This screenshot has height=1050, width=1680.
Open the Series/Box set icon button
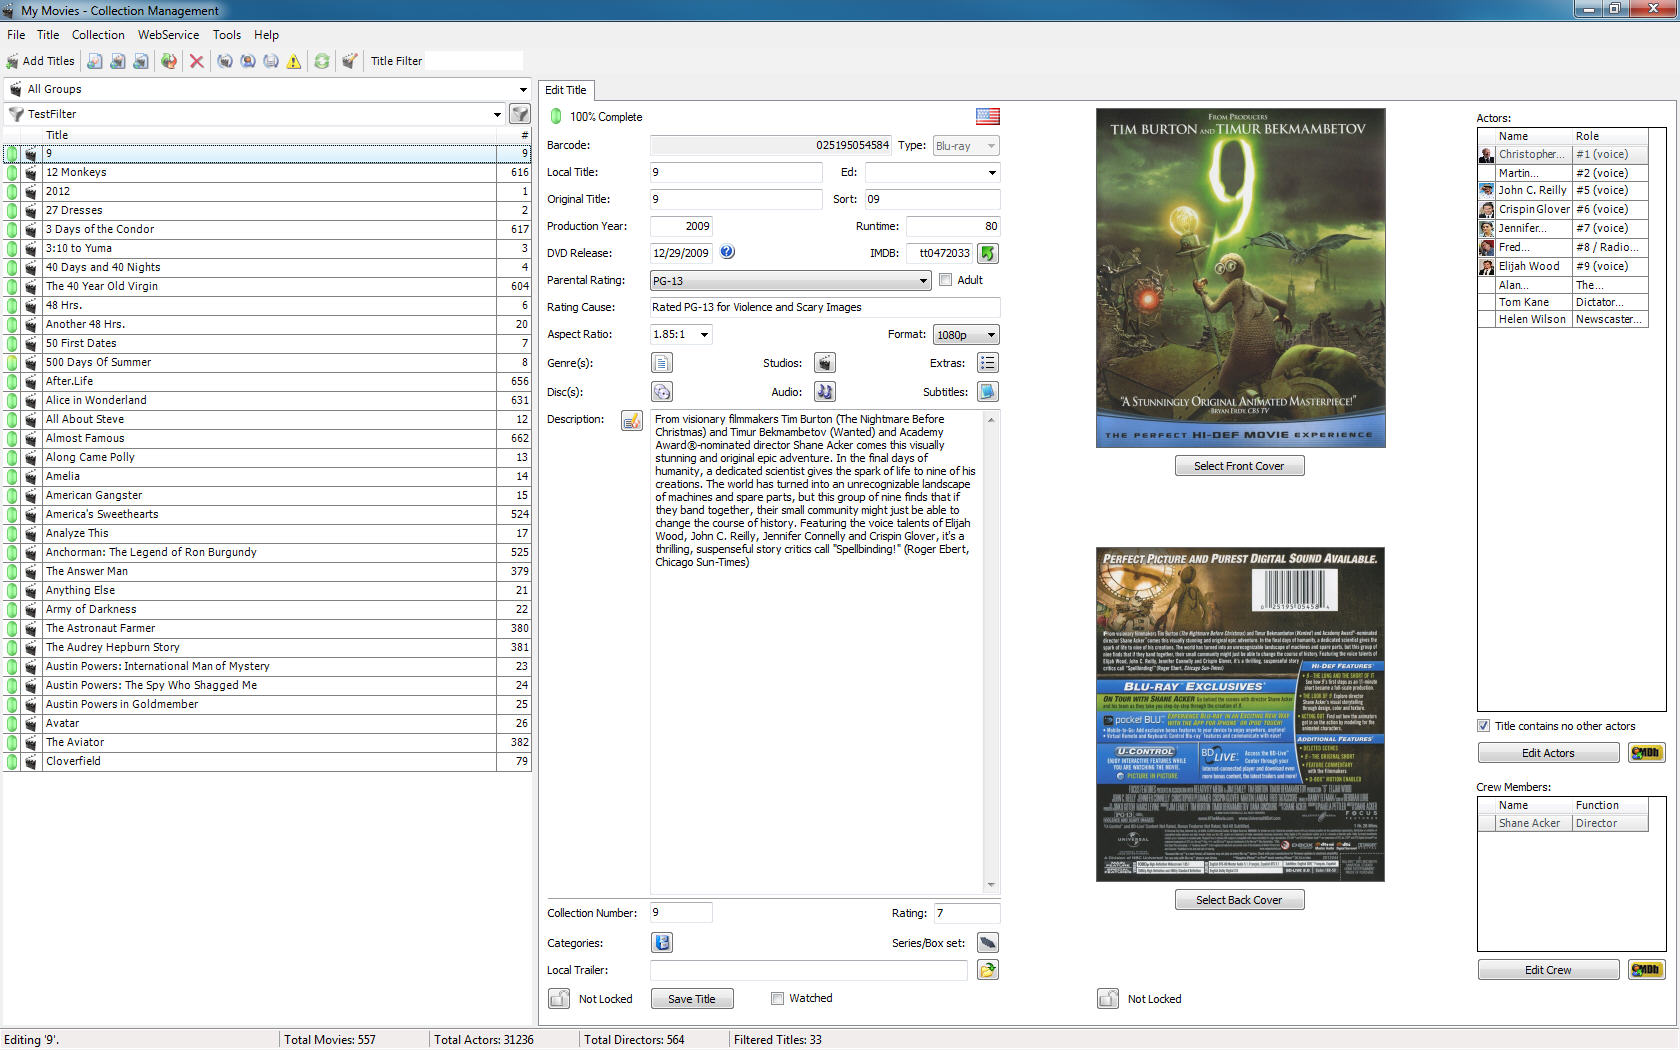tap(988, 943)
